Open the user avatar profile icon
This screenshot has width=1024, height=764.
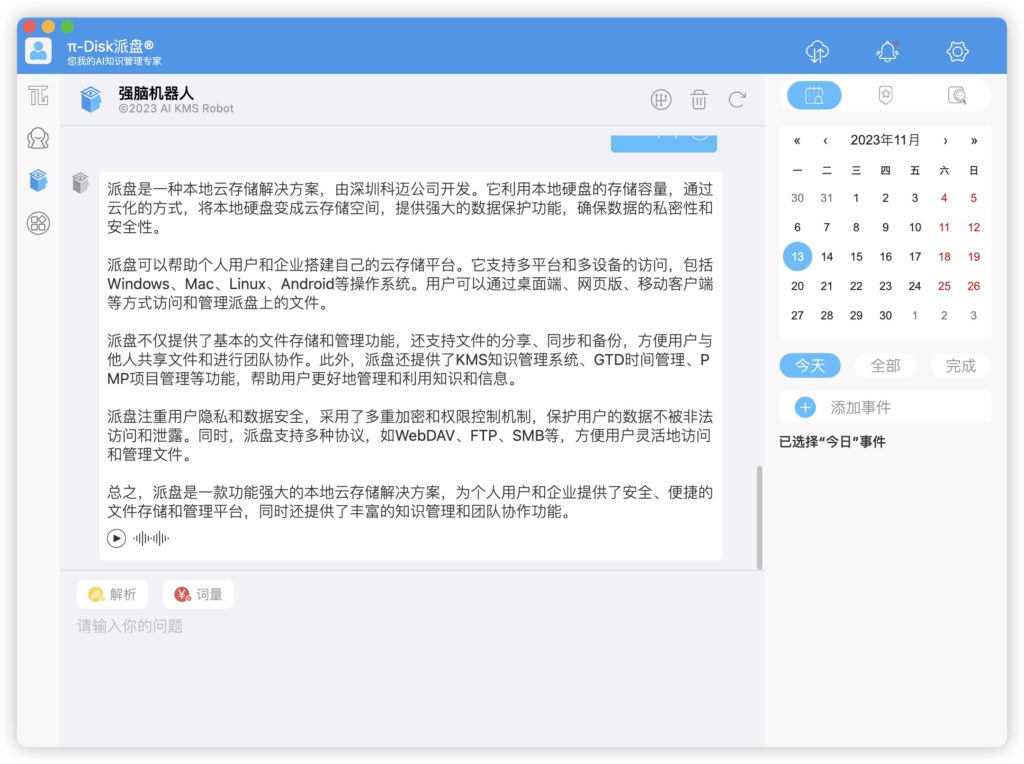[x=39, y=50]
